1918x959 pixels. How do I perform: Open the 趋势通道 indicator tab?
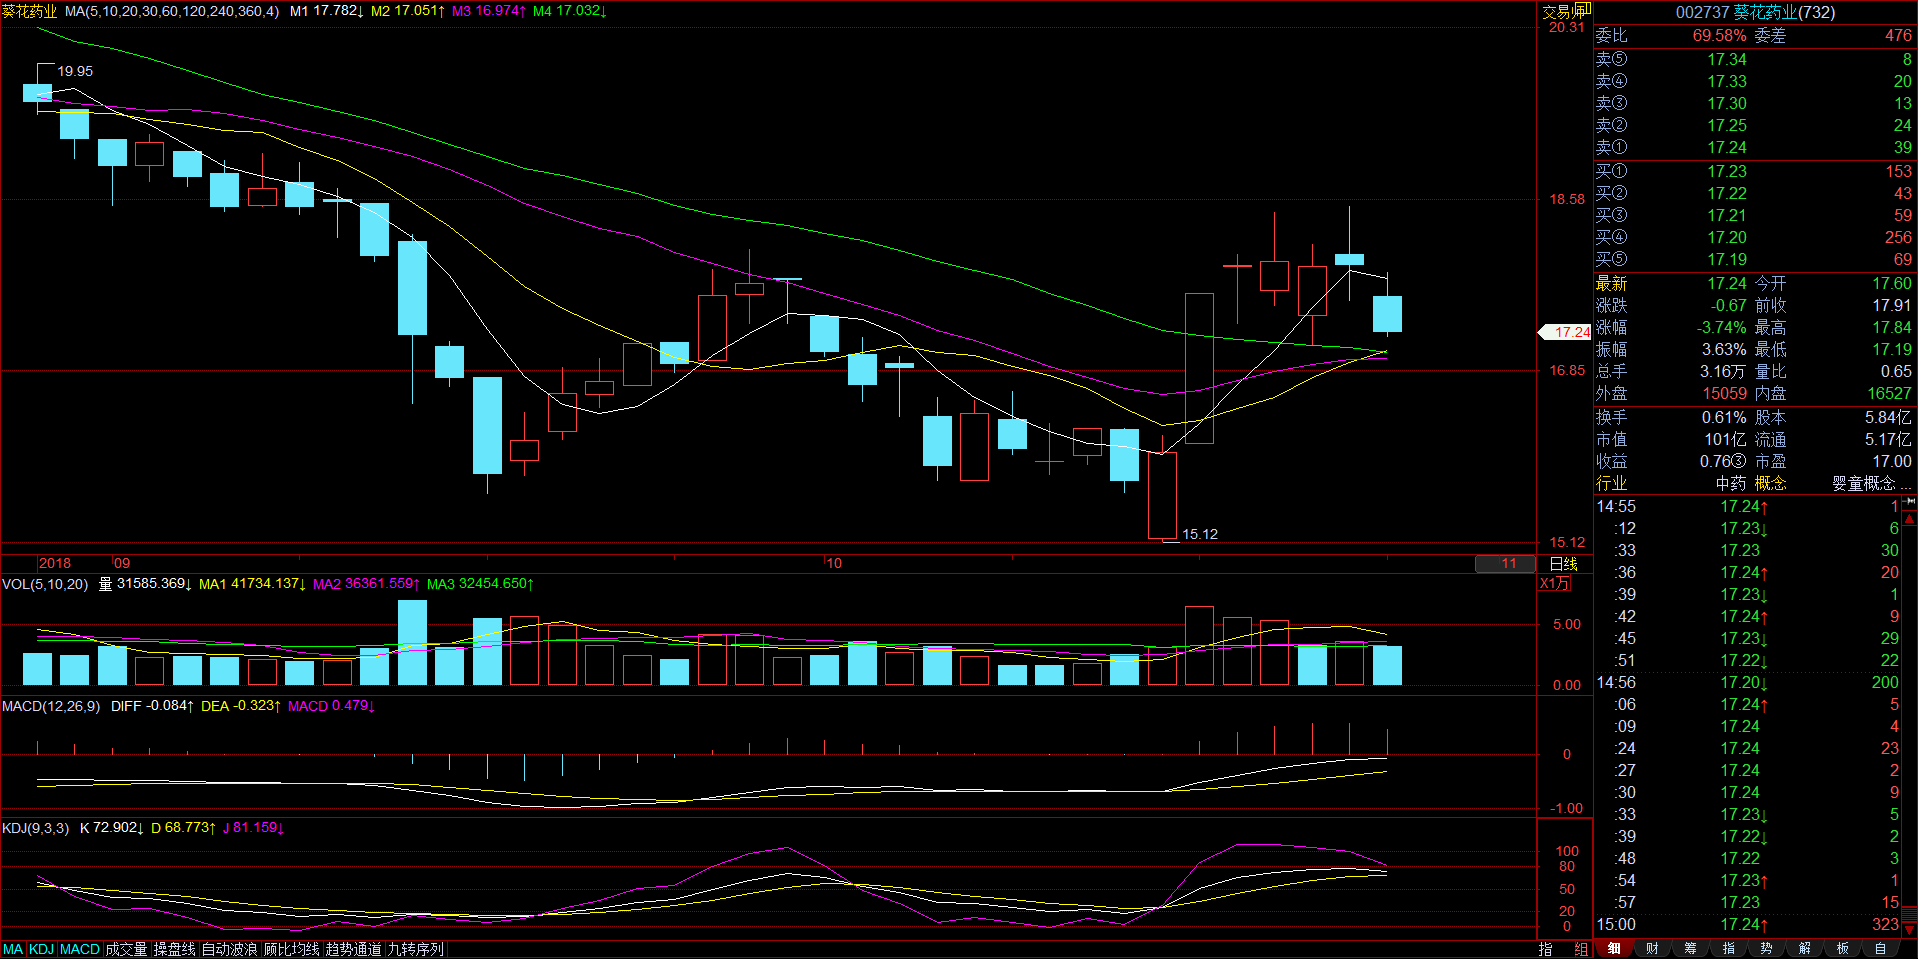(x=353, y=949)
